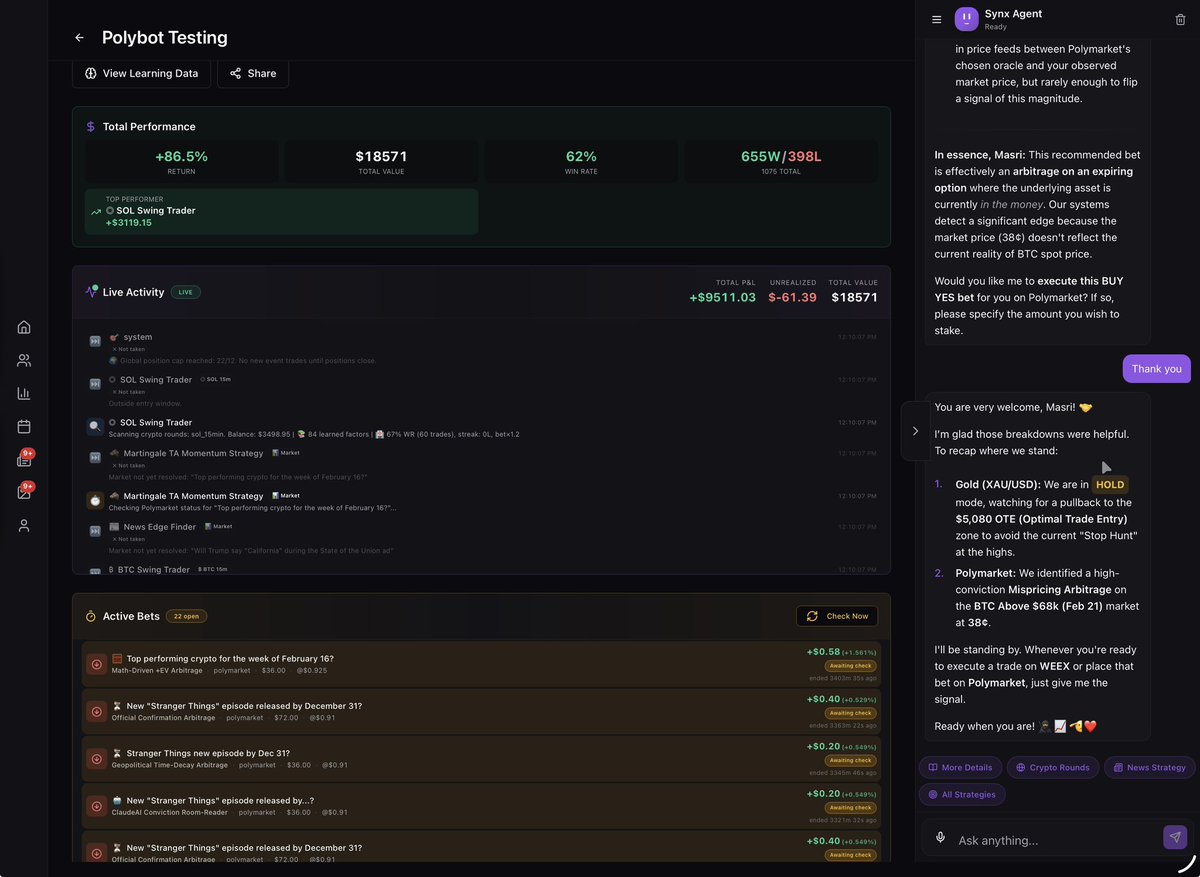This screenshot has width=1200, height=877.
Task: Click the dollar icon beside Total Performance
Action: click(90, 127)
